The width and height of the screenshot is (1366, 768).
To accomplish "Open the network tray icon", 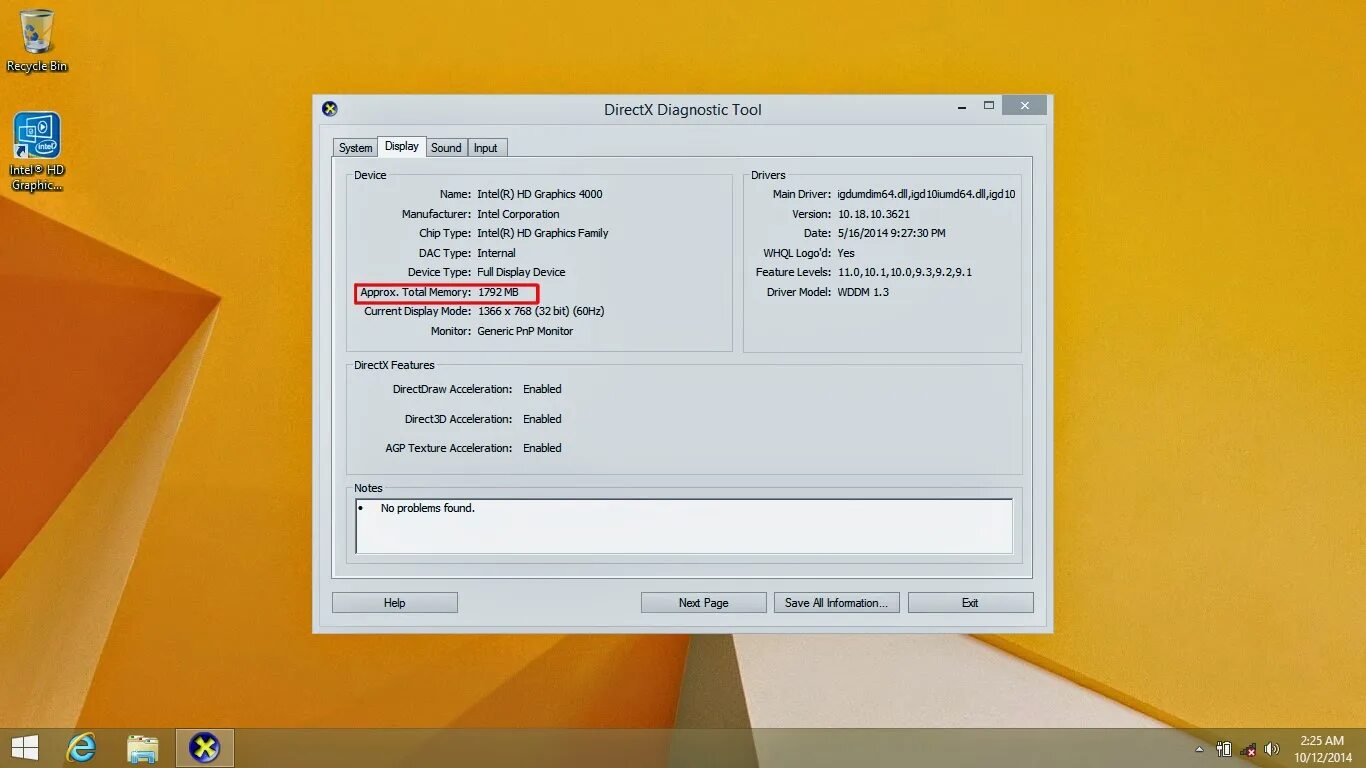I will 1248,749.
